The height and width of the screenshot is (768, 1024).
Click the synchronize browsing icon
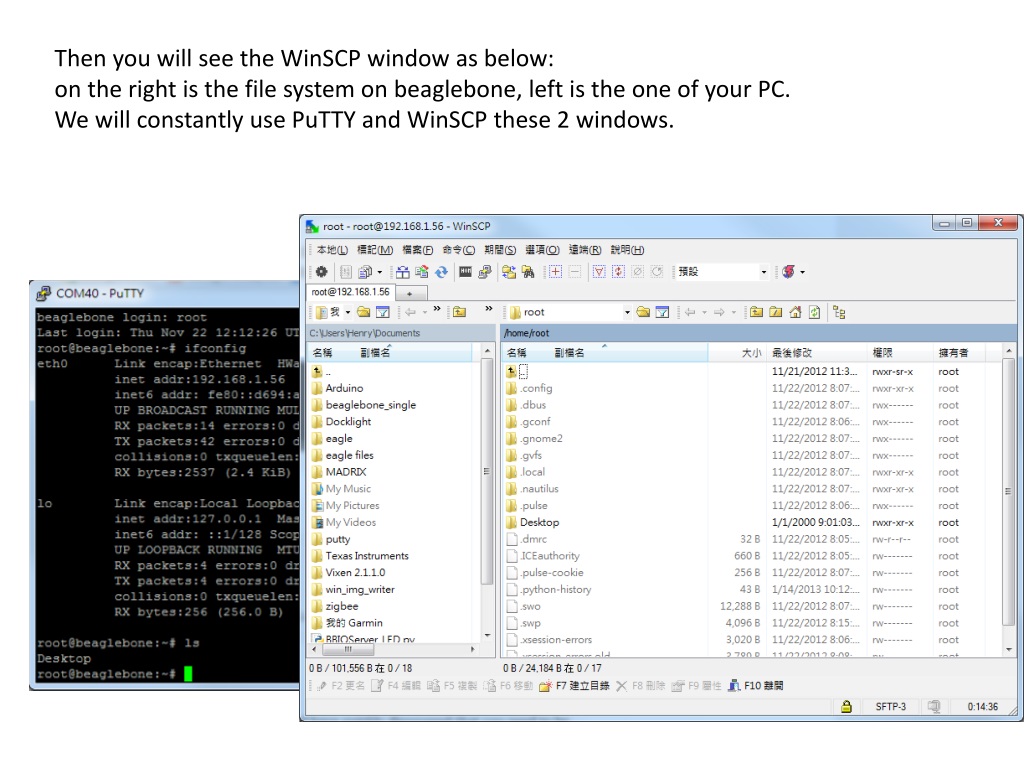[x=509, y=272]
